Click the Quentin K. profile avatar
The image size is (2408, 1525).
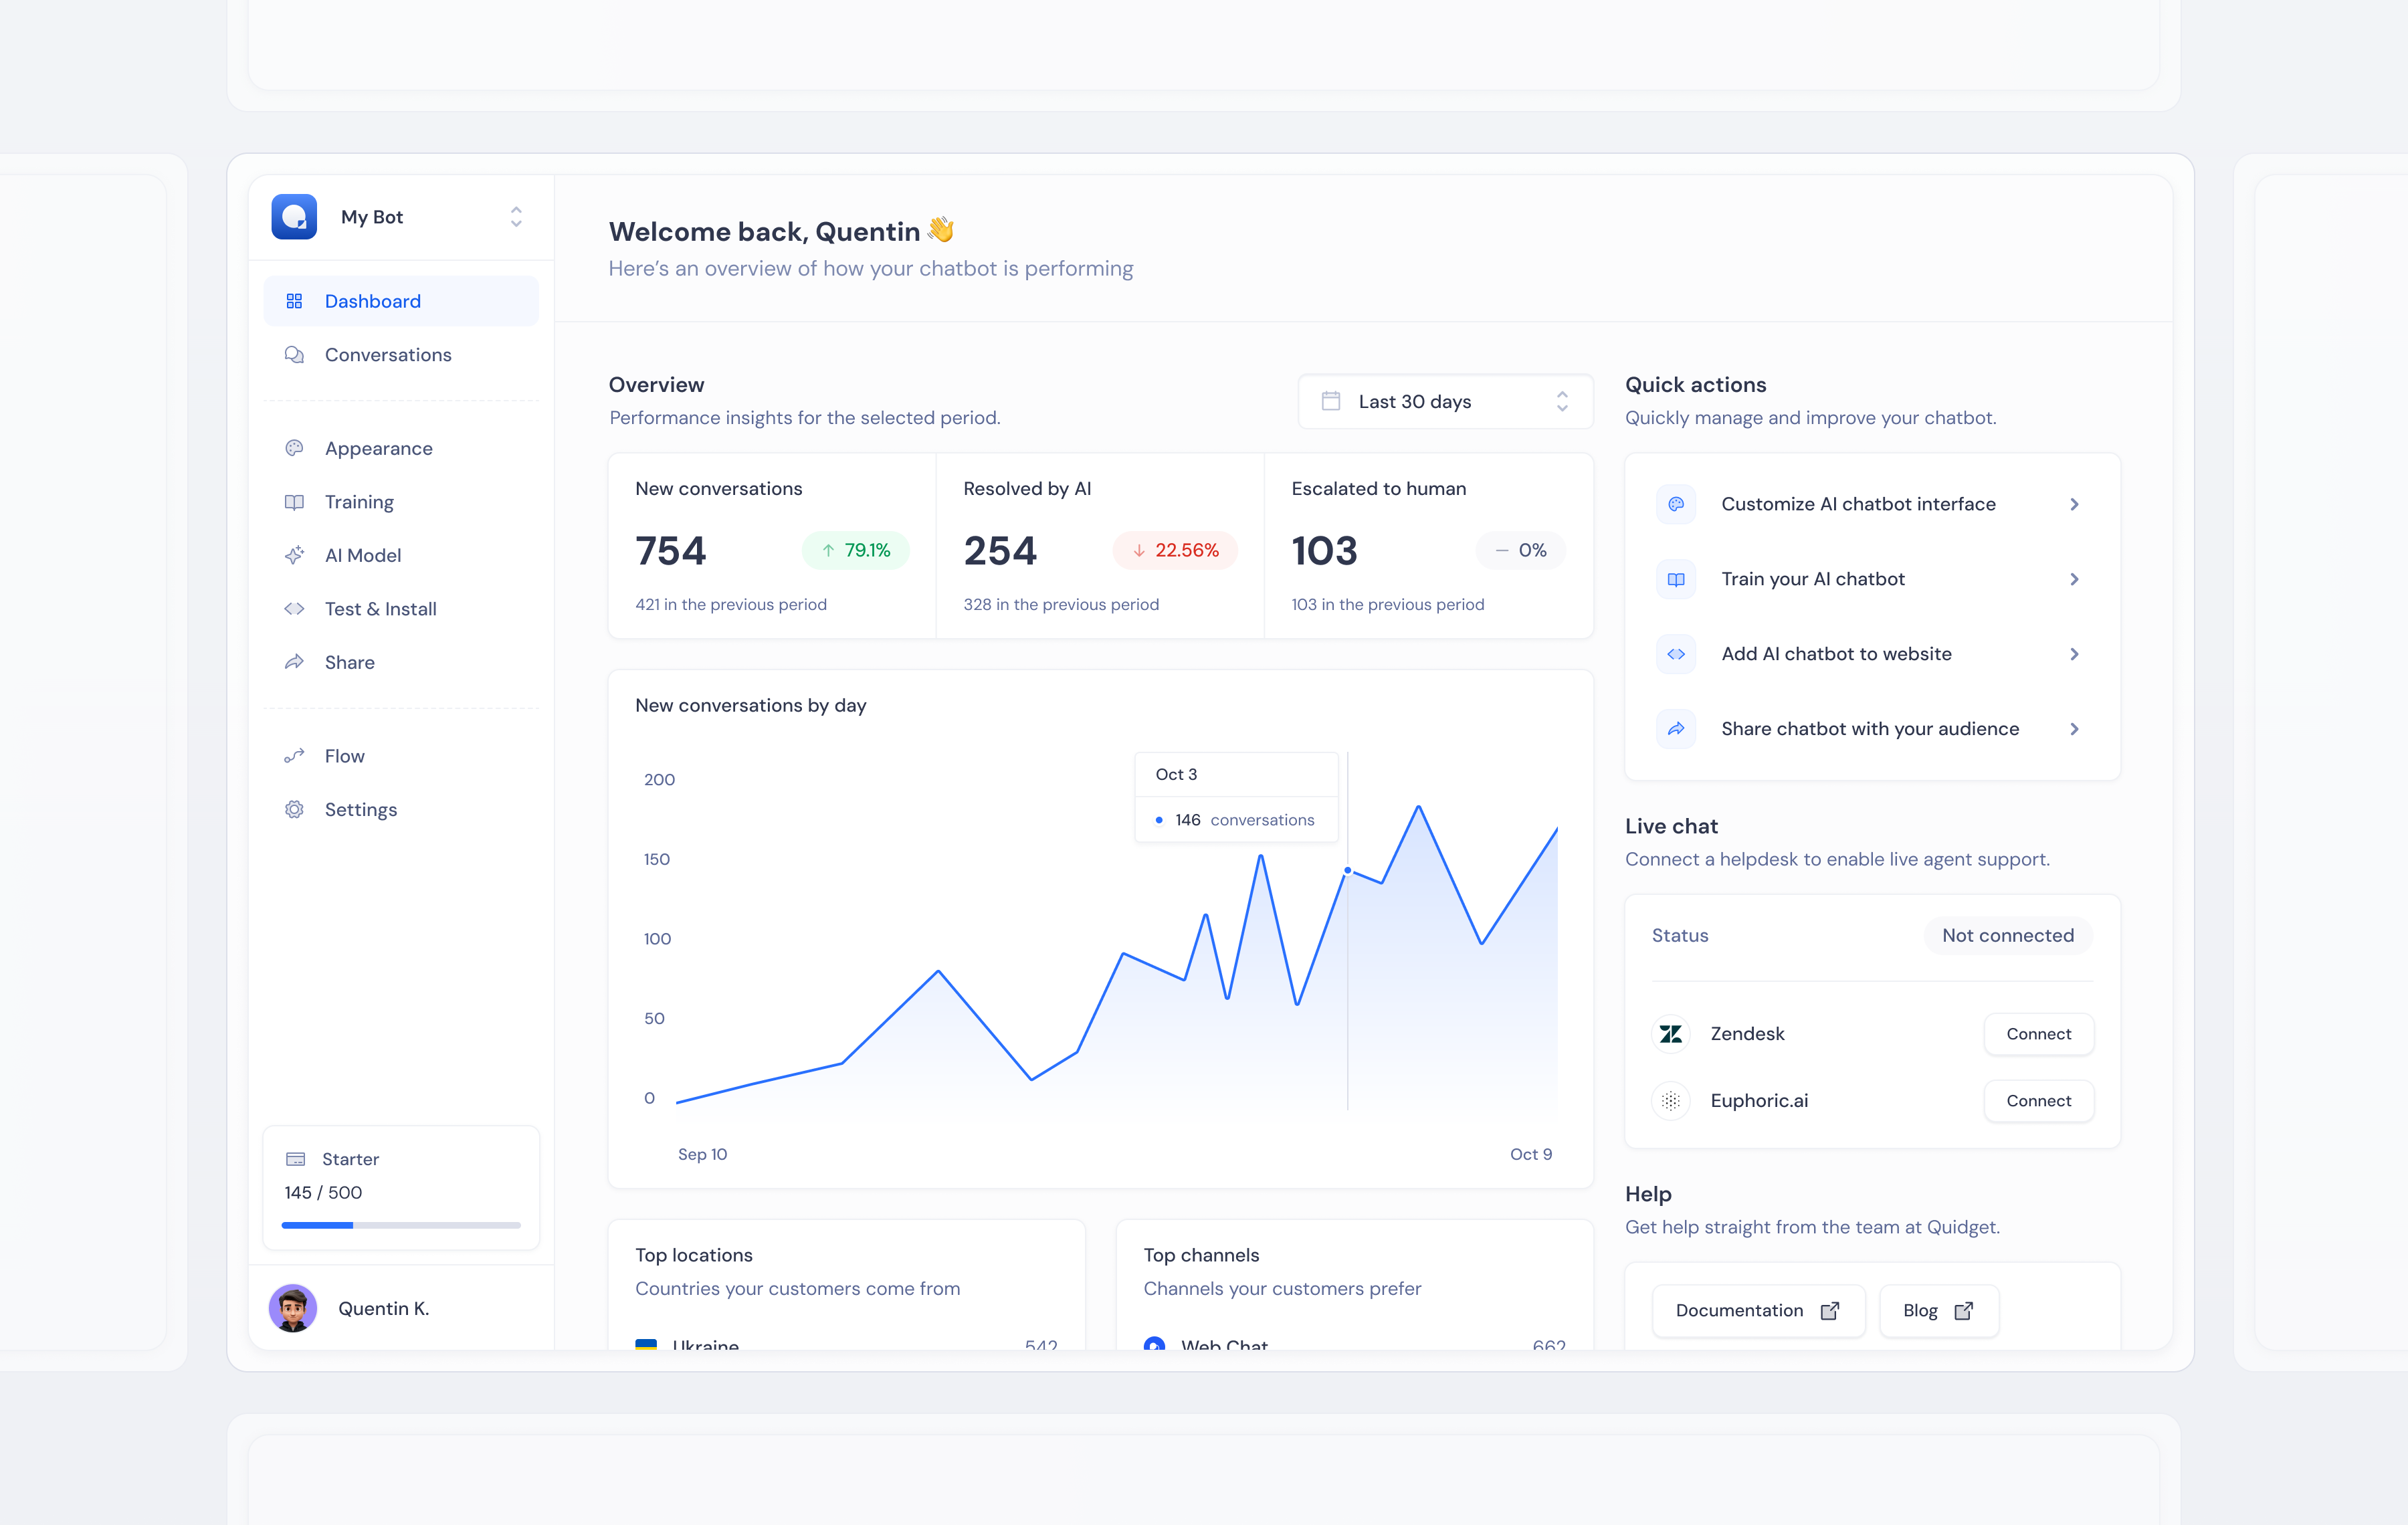point(292,1307)
